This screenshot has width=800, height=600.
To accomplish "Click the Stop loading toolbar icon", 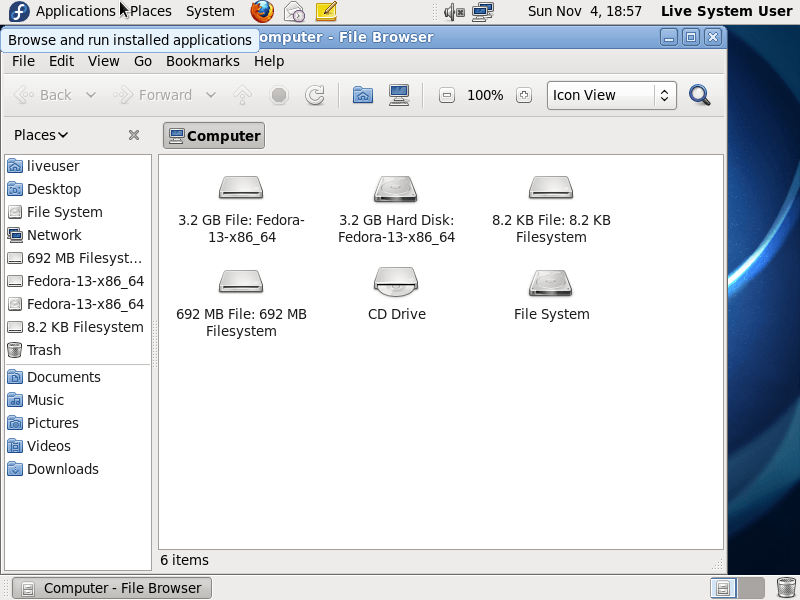I will 279,95.
